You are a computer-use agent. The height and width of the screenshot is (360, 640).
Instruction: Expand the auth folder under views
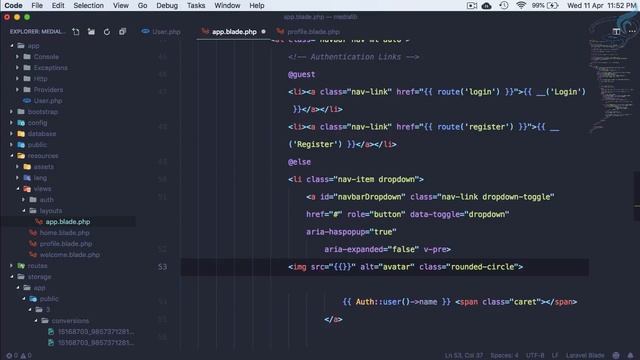pos(24,200)
